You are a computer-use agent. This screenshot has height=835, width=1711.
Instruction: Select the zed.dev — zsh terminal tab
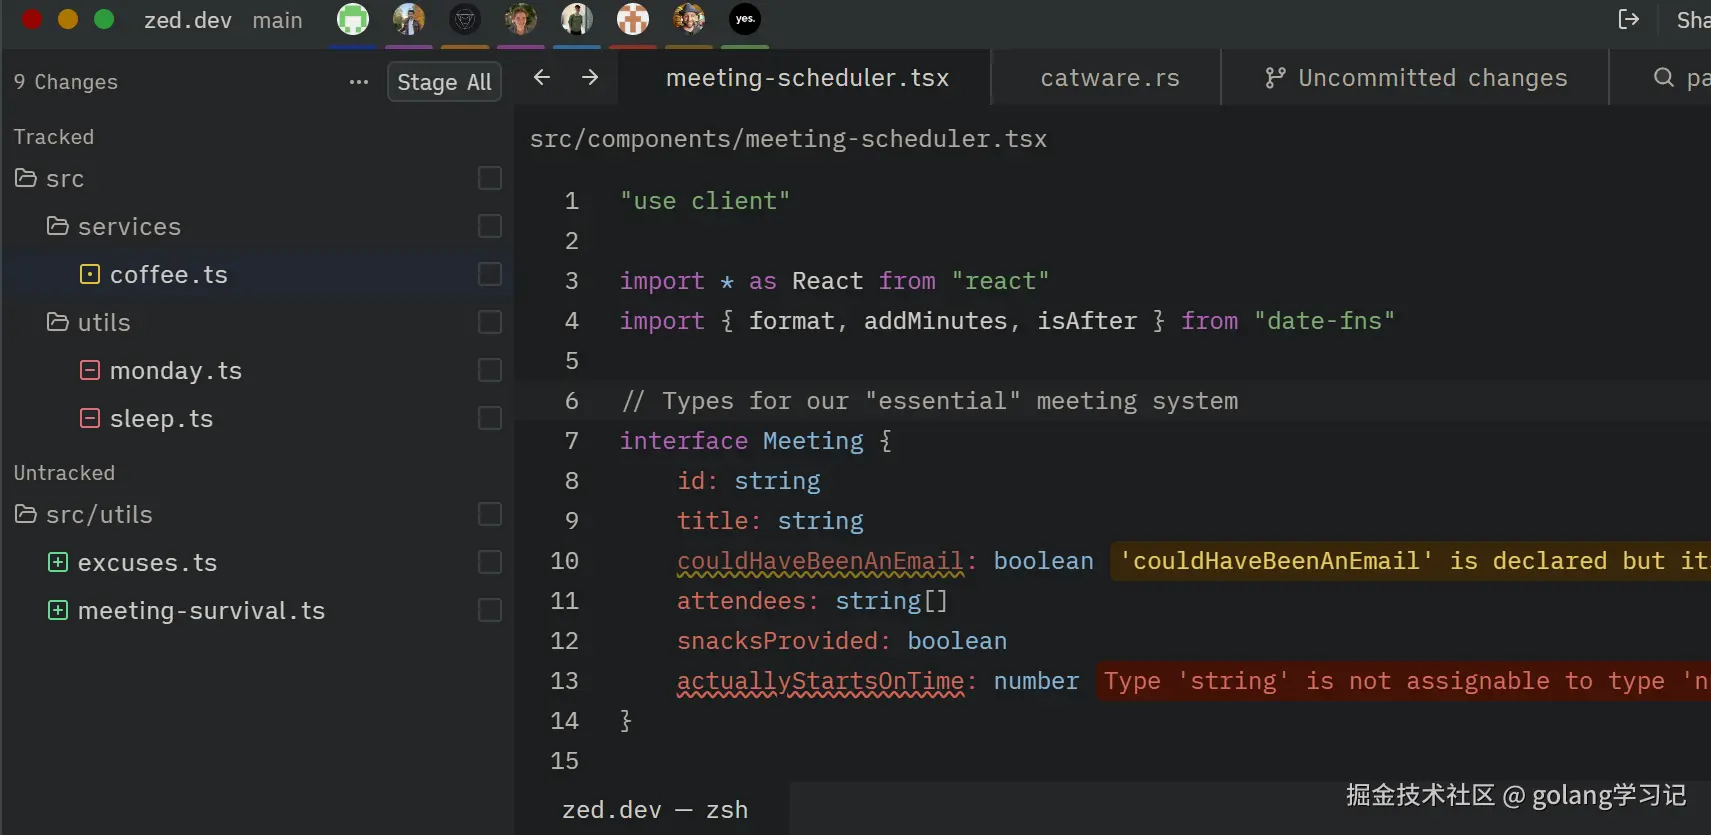tap(654, 809)
